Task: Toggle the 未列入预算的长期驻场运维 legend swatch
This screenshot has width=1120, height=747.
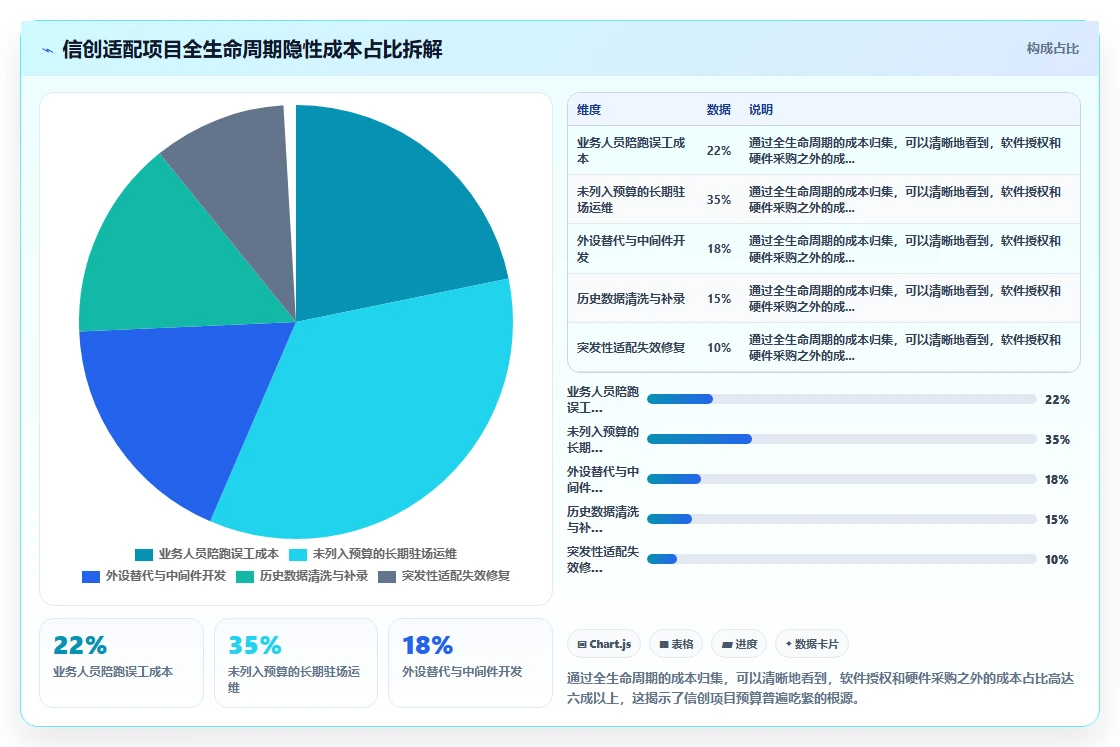Action: coord(298,554)
